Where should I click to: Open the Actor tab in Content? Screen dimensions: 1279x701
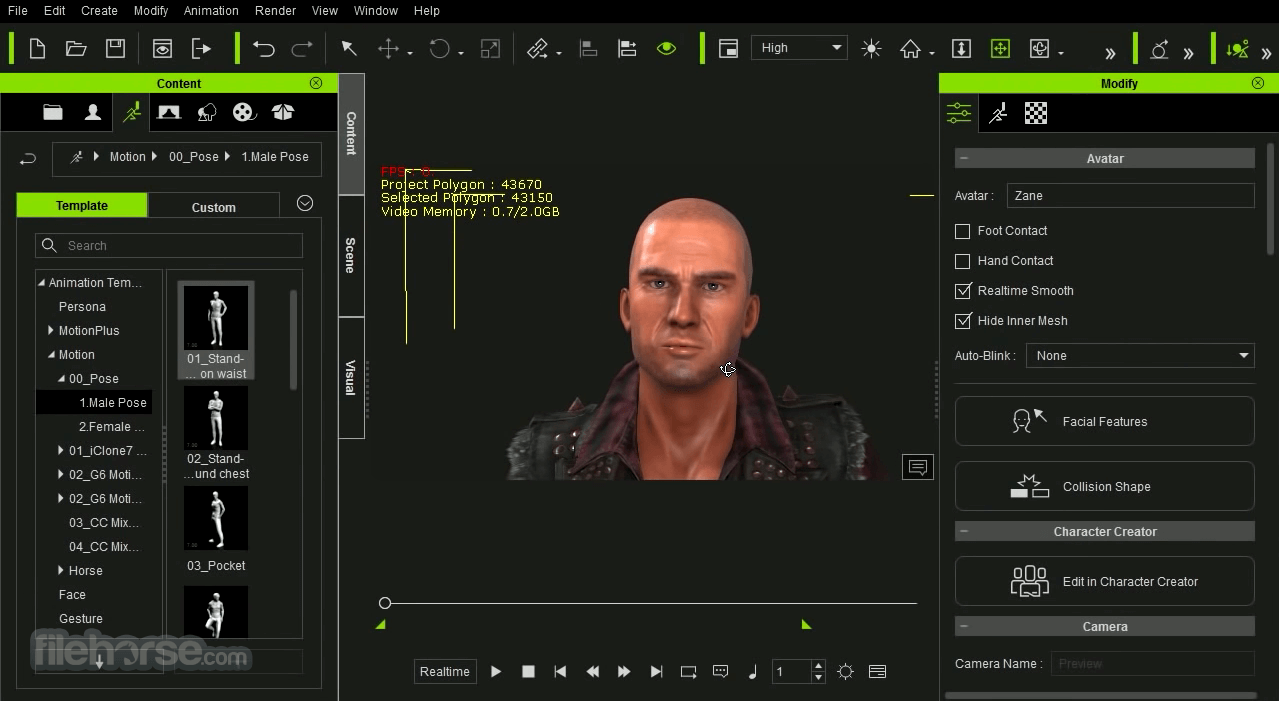[93, 113]
